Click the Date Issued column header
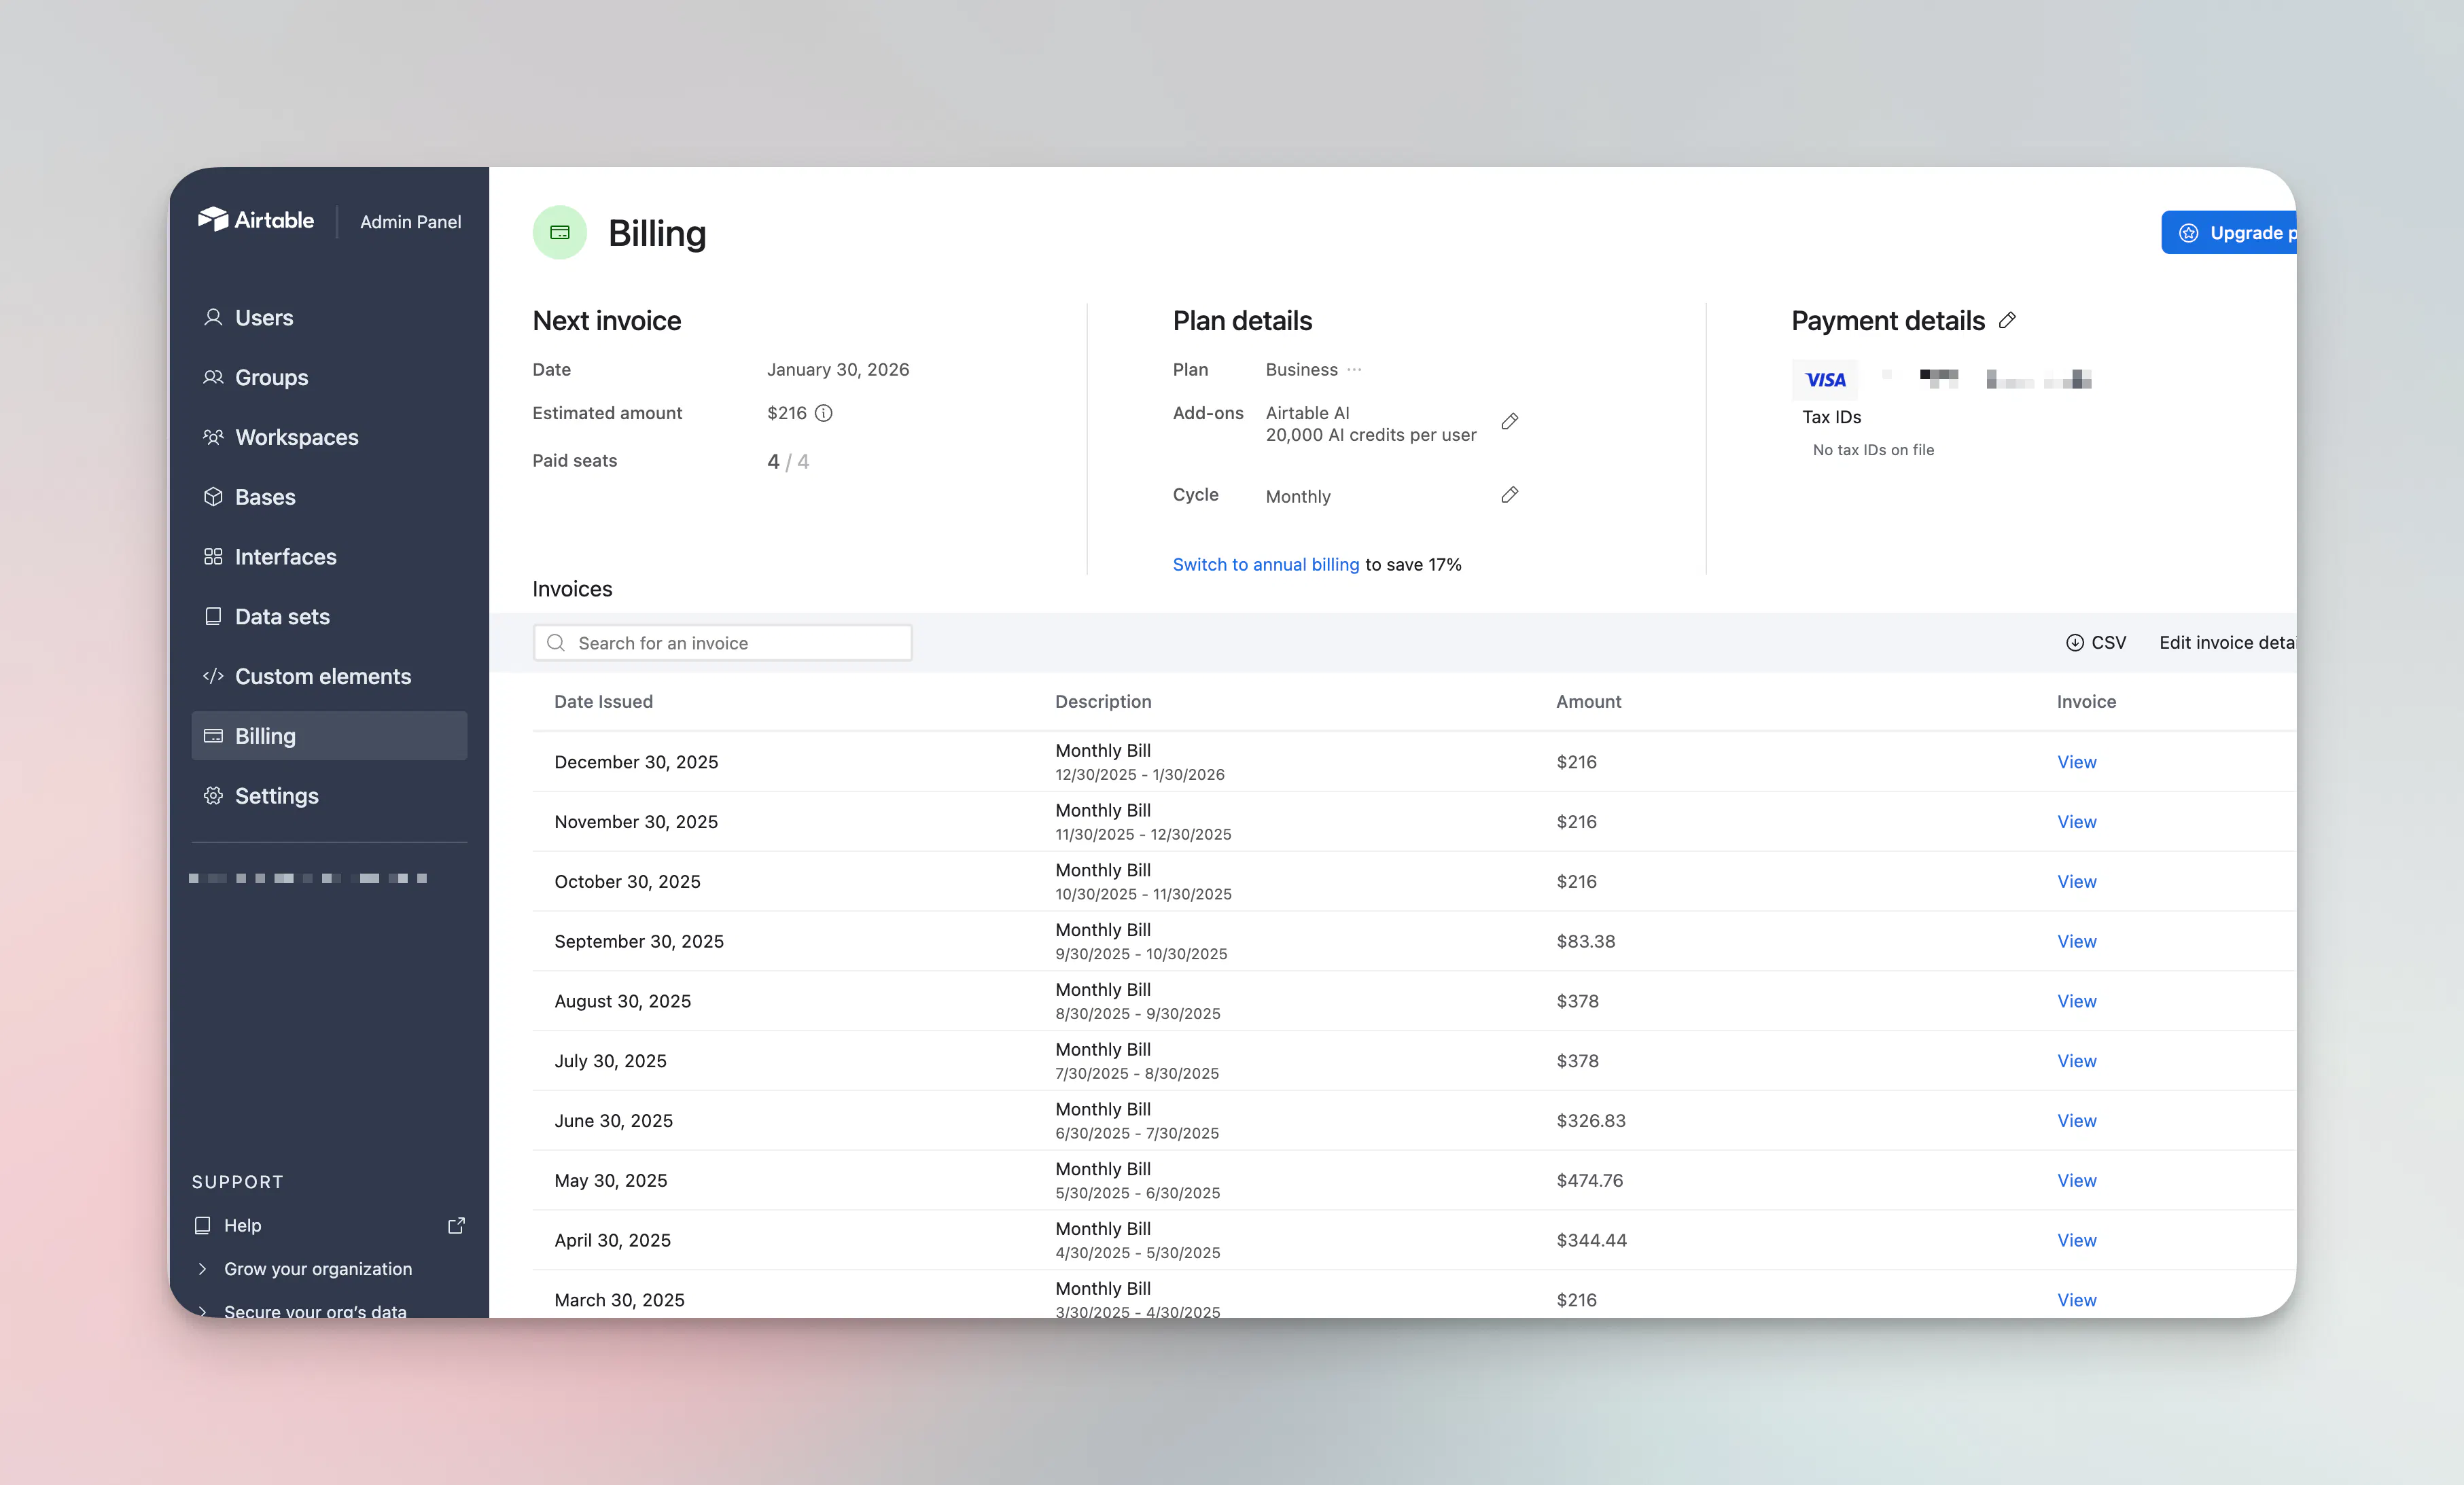 [x=603, y=702]
